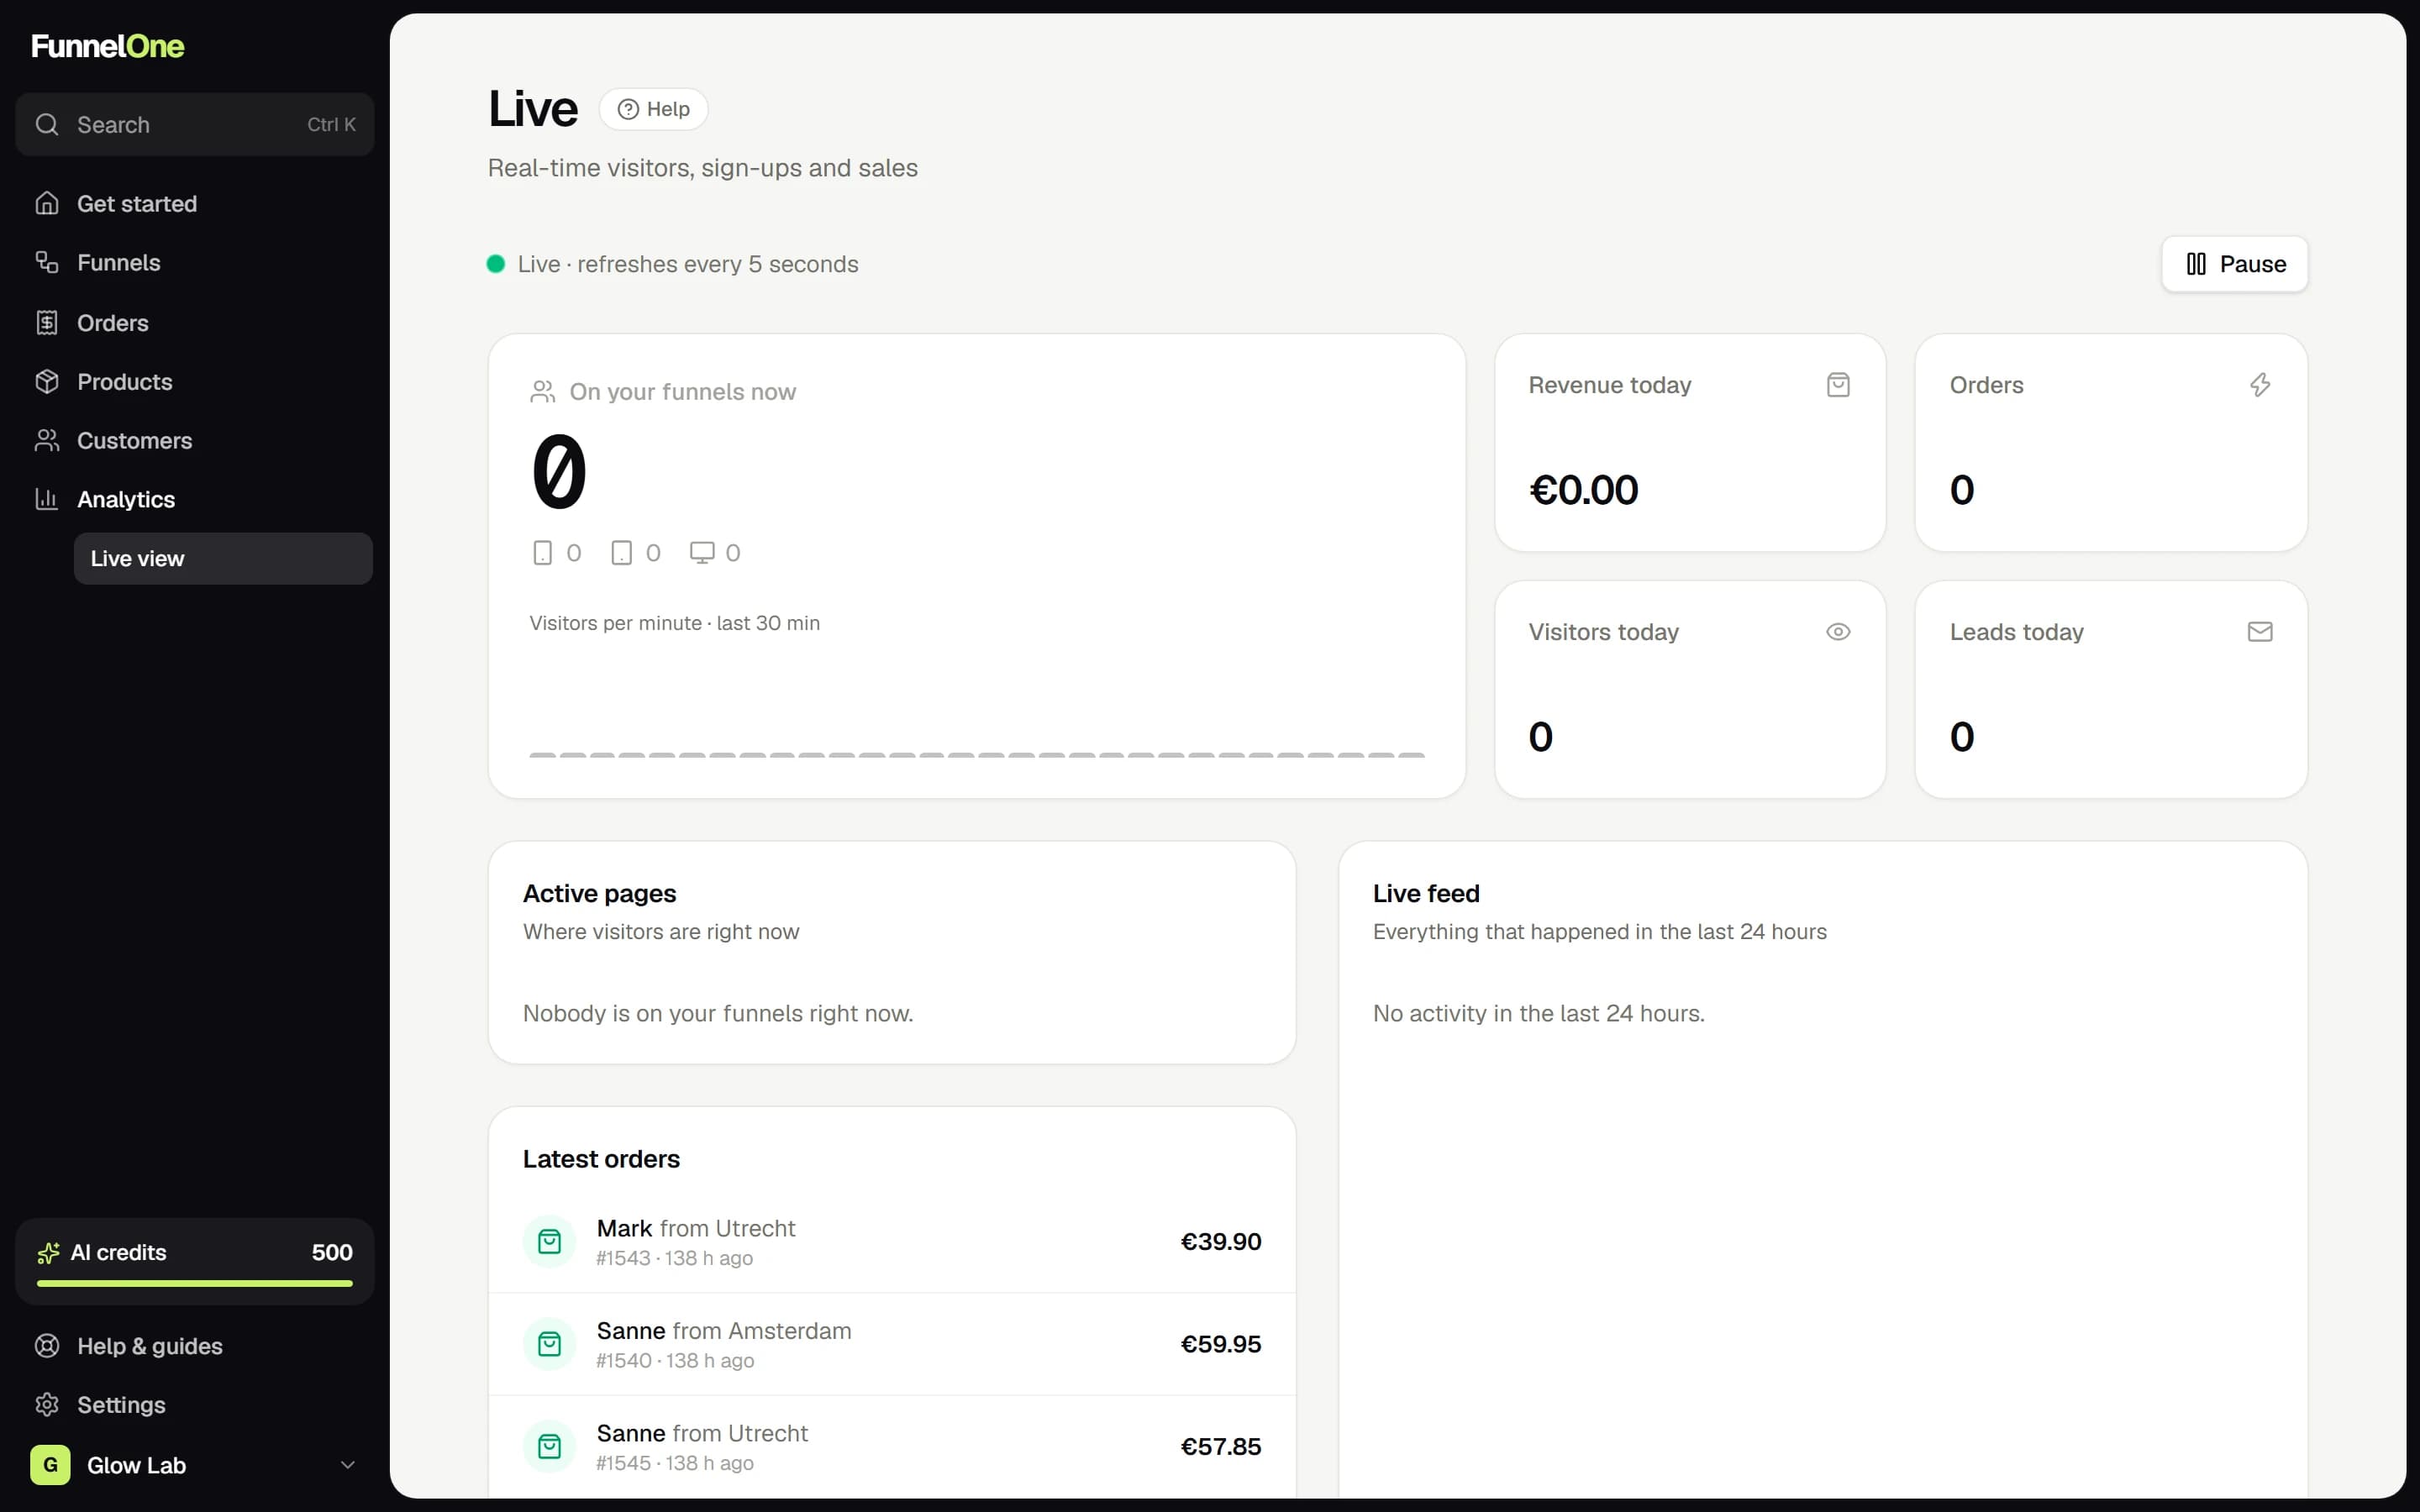The image size is (2420, 1512).
Task: Click the €59.95 order amount
Action: coord(1221,1344)
